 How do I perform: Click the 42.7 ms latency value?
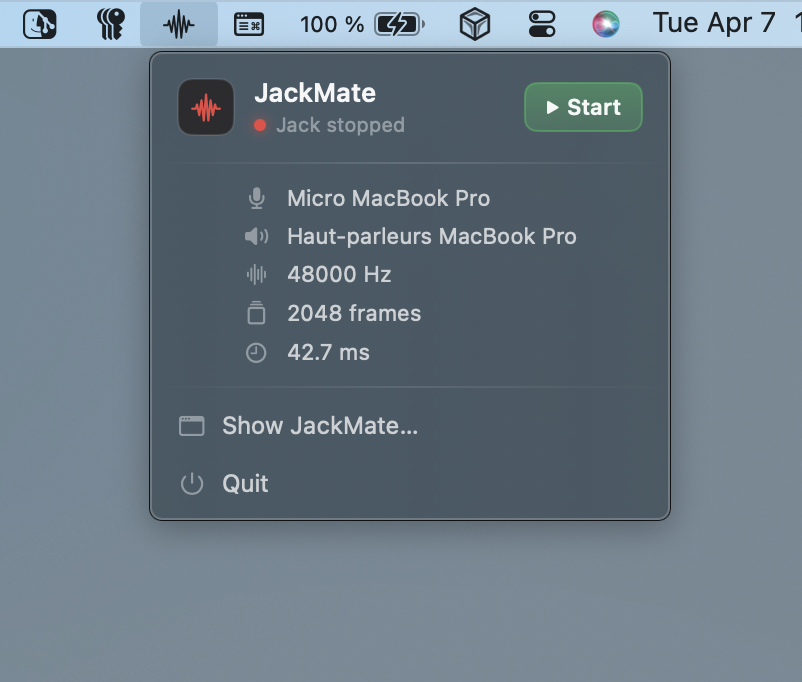(328, 353)
